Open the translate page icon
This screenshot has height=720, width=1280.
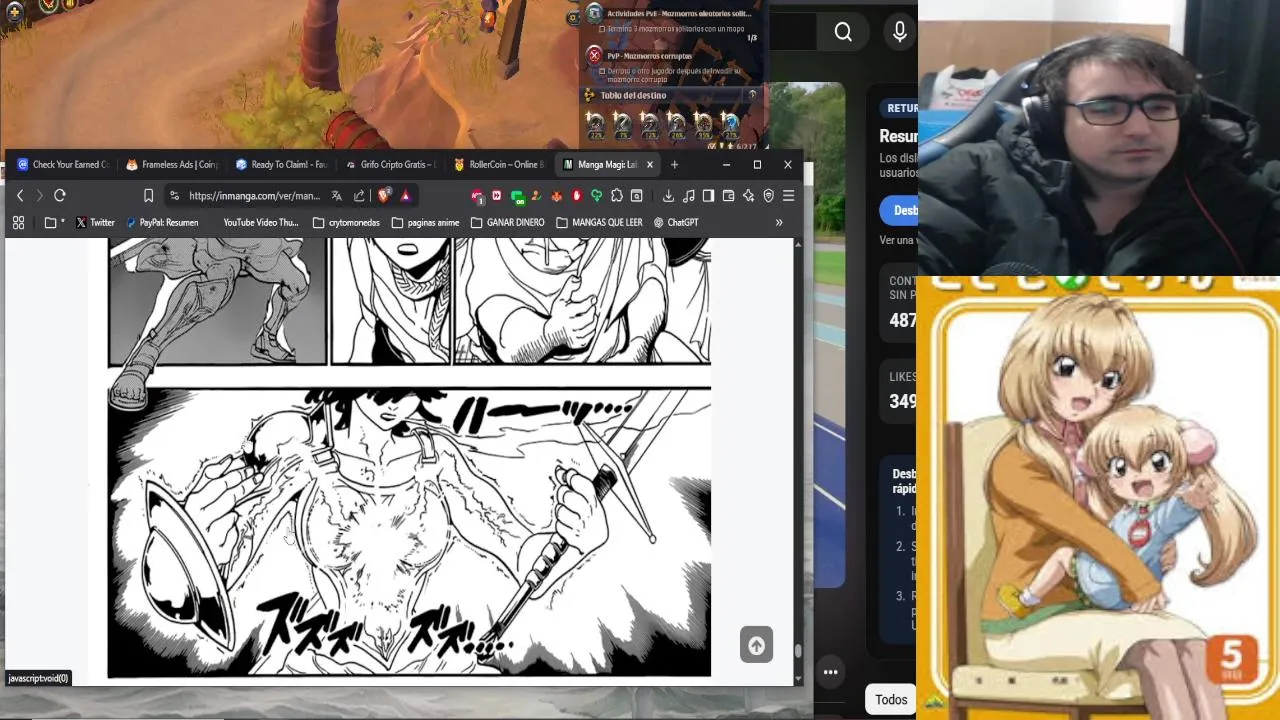coord(337,196)
